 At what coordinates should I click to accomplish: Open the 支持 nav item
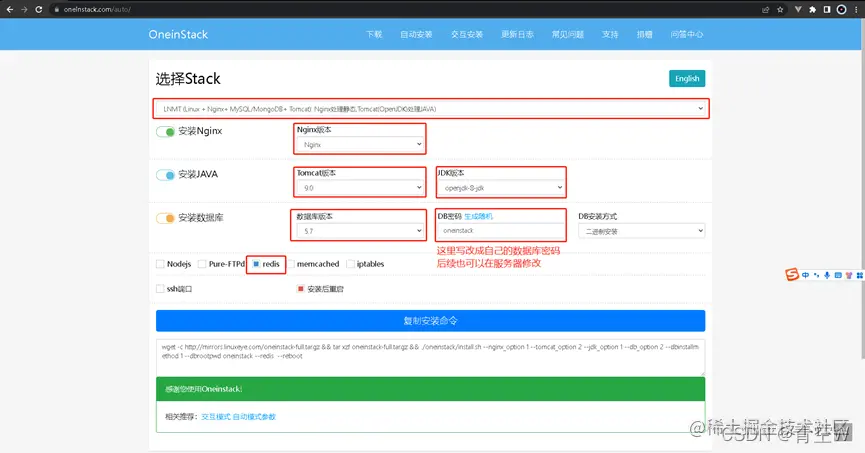pyautogui.click(x=610, y=34)
